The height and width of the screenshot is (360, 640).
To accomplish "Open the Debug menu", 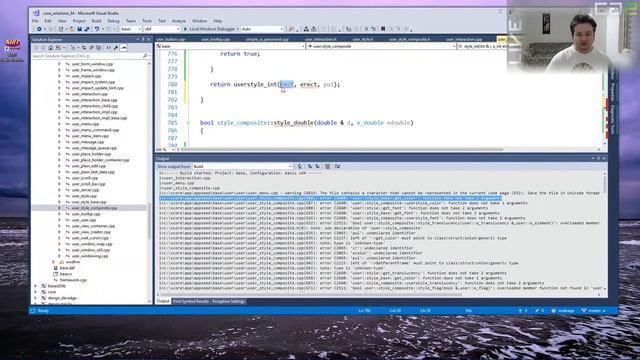I will click(x=113, y=21).
